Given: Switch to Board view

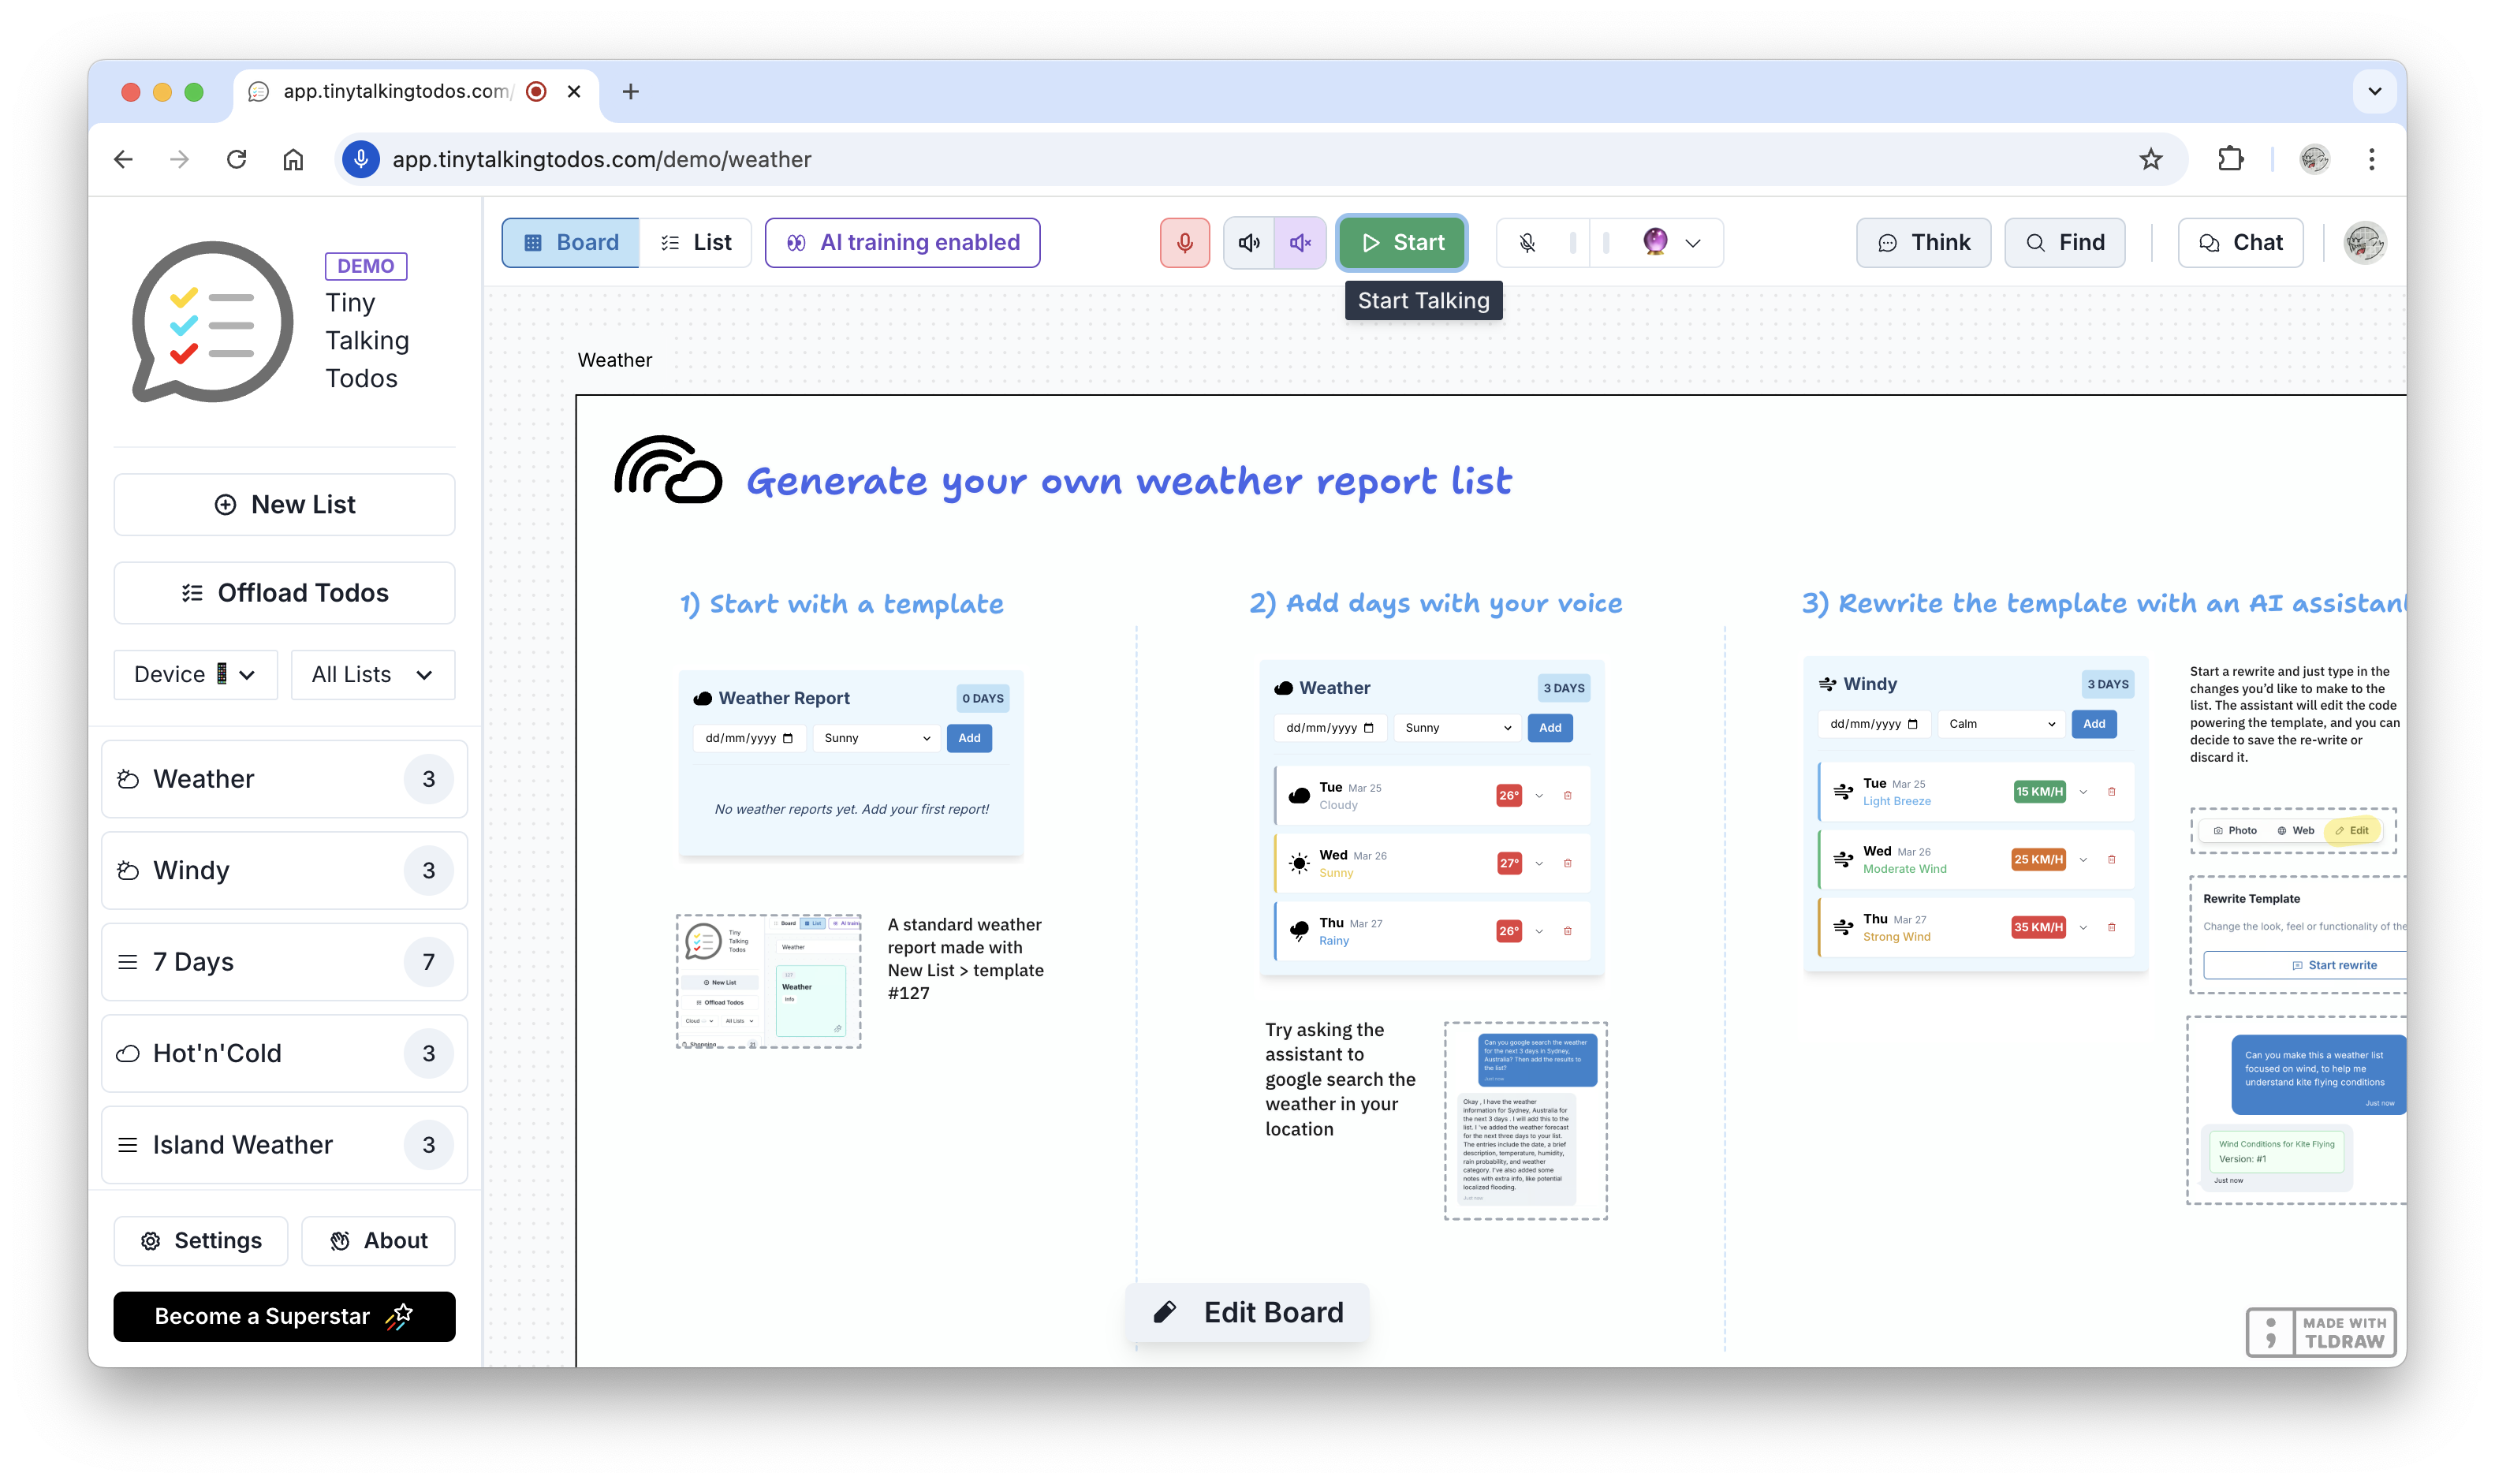Looking at the screenshot, I should (x=570, y=243).
